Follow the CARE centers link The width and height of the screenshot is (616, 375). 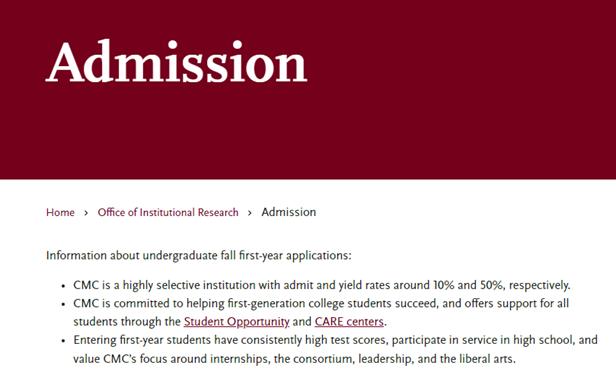(x=349, y=322)
